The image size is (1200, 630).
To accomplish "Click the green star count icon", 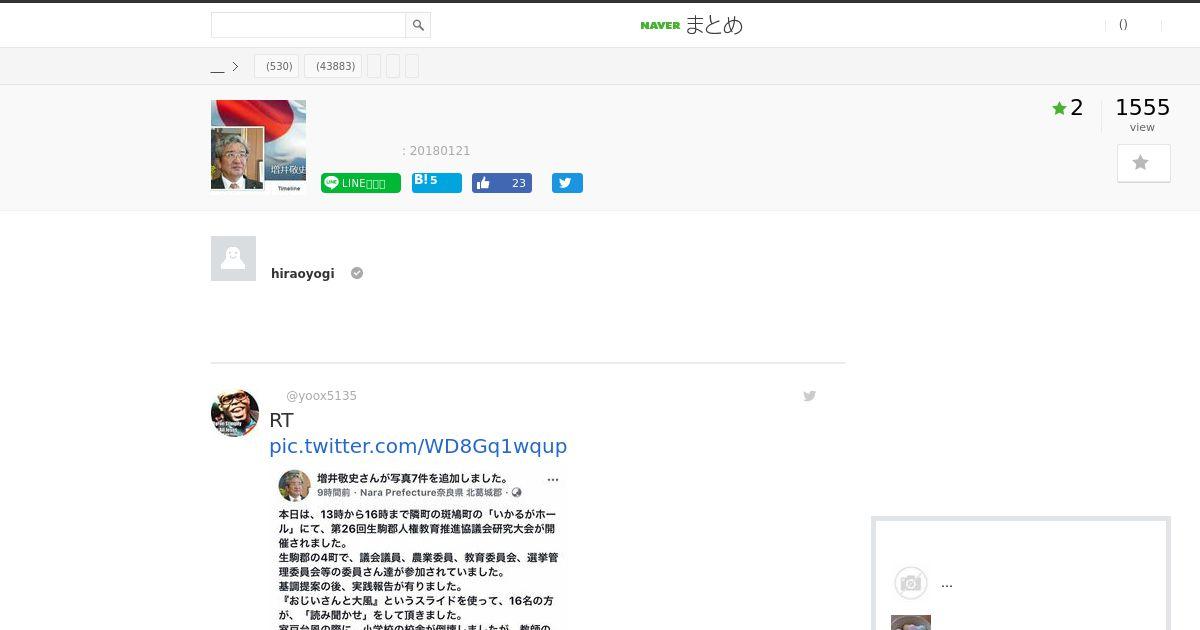I will [x=1059, y=108].
